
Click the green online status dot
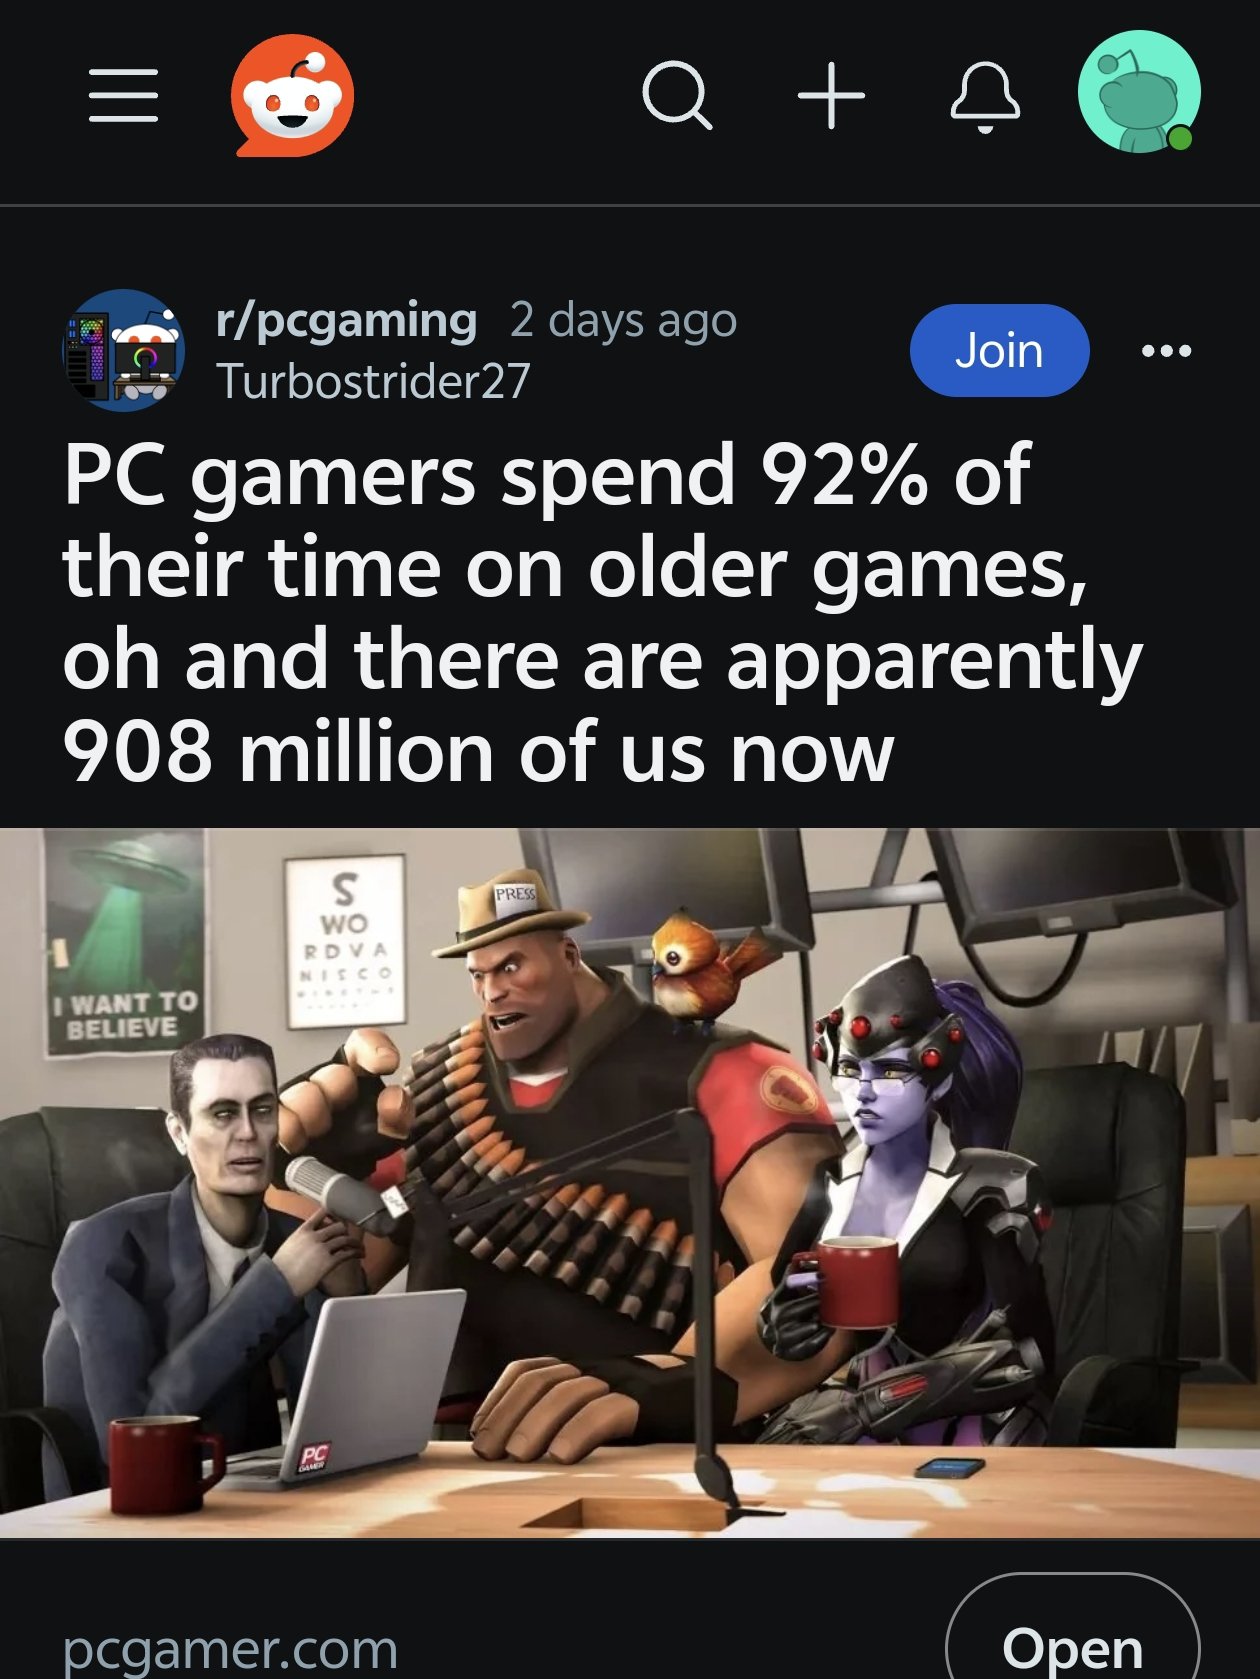click(x=1180, y=138)
